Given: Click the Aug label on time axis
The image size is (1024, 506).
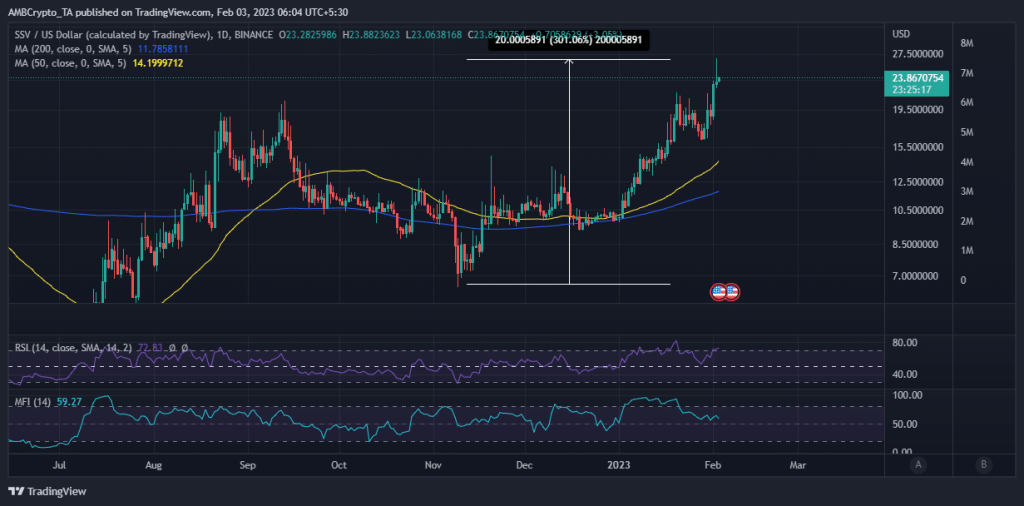Looking at the screenshot, I should click(x=155, y=465).
